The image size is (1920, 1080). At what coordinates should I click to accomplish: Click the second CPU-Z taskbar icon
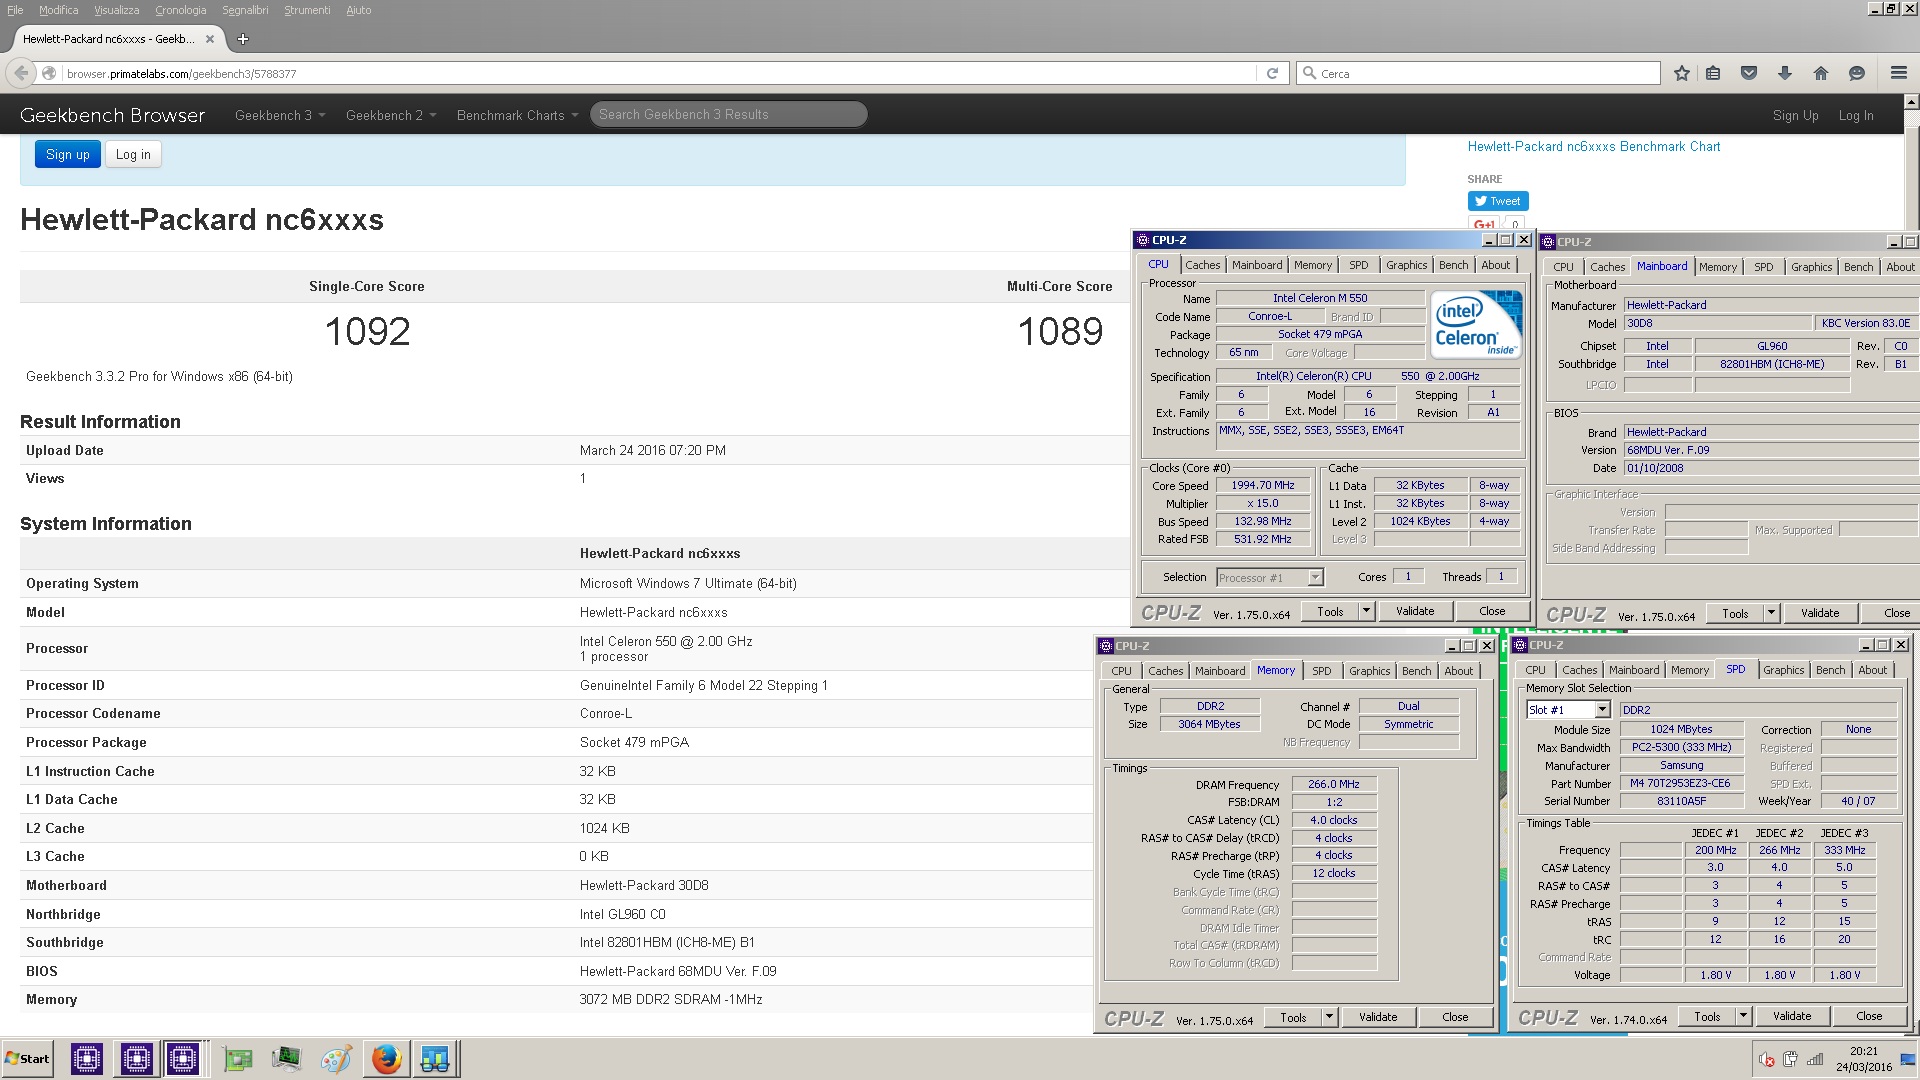coord(135,1058)
